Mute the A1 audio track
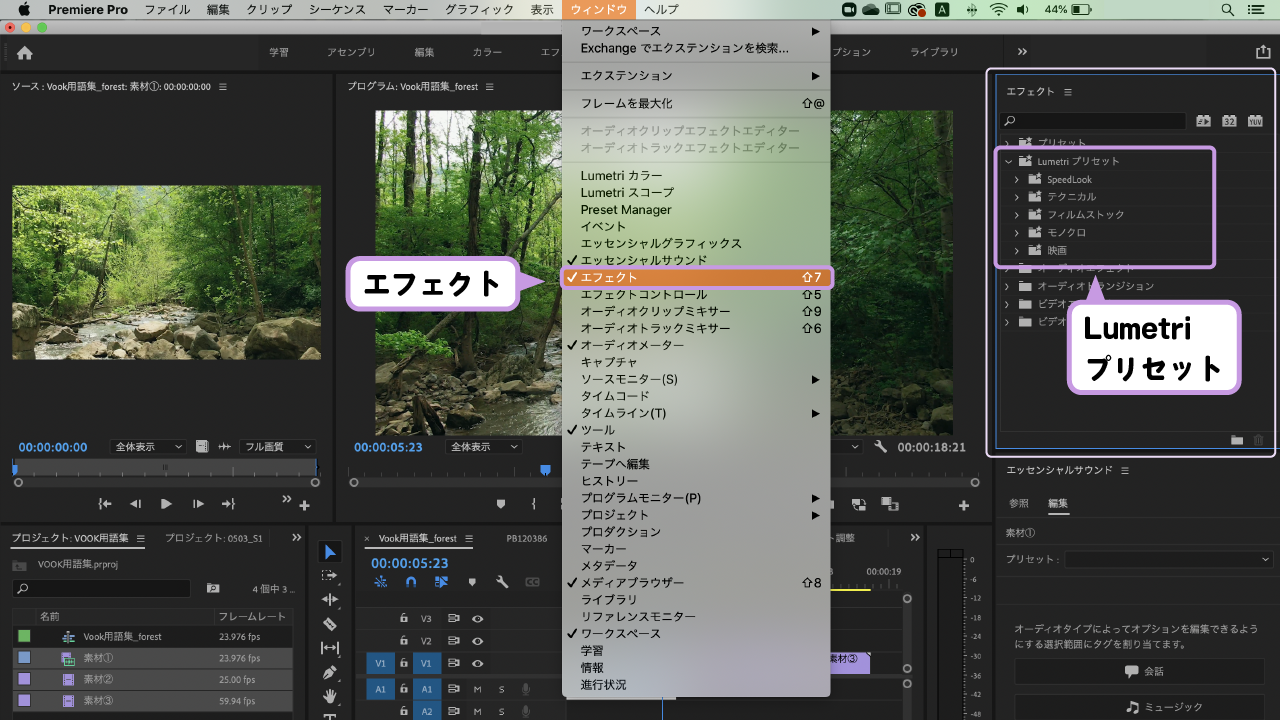 coord(478,688)
